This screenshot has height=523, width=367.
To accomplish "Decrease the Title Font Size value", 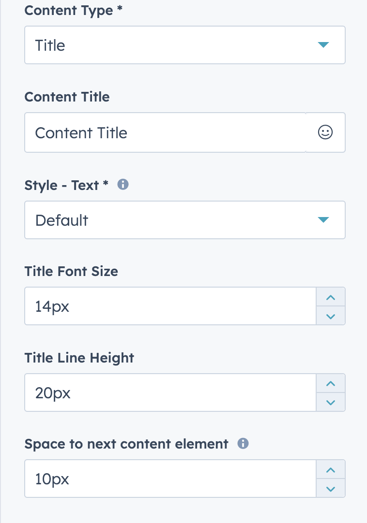I will point(331,316).
